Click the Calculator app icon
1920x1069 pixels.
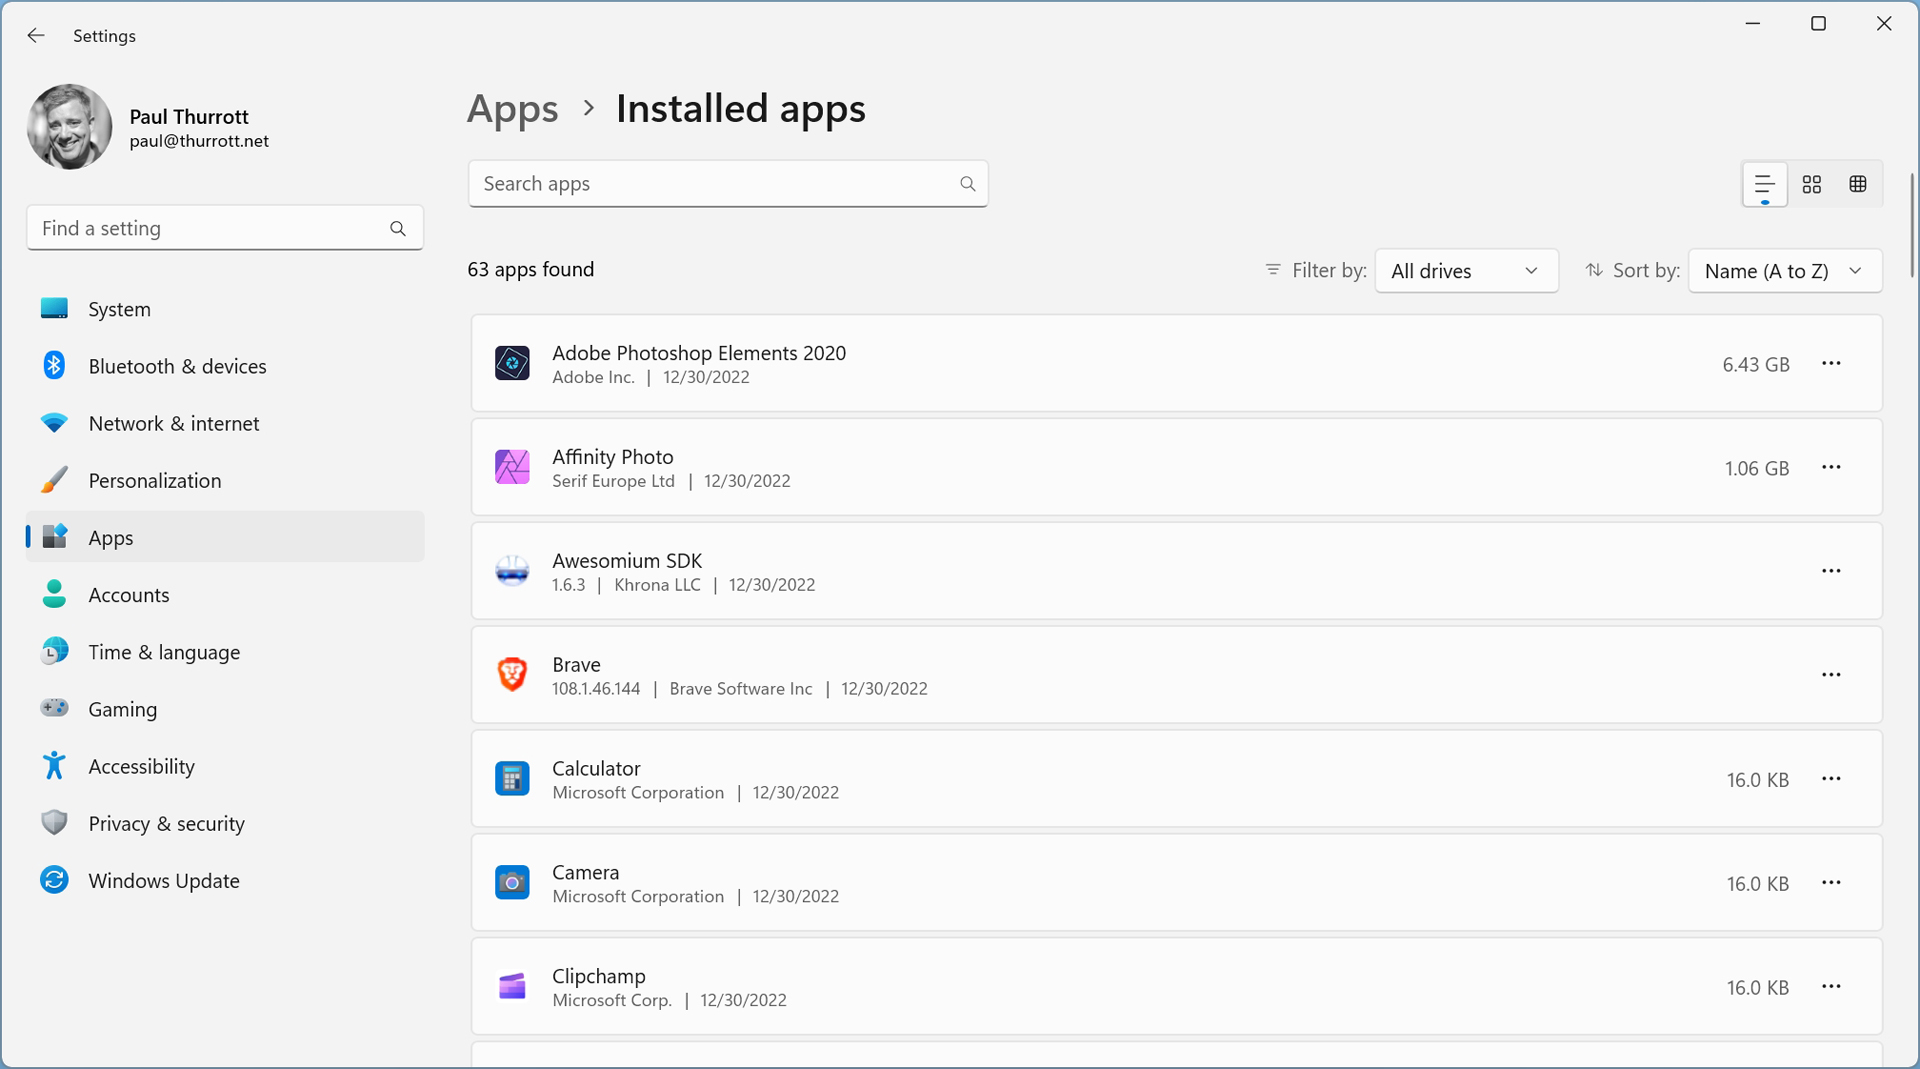click(x=512, y=779)
